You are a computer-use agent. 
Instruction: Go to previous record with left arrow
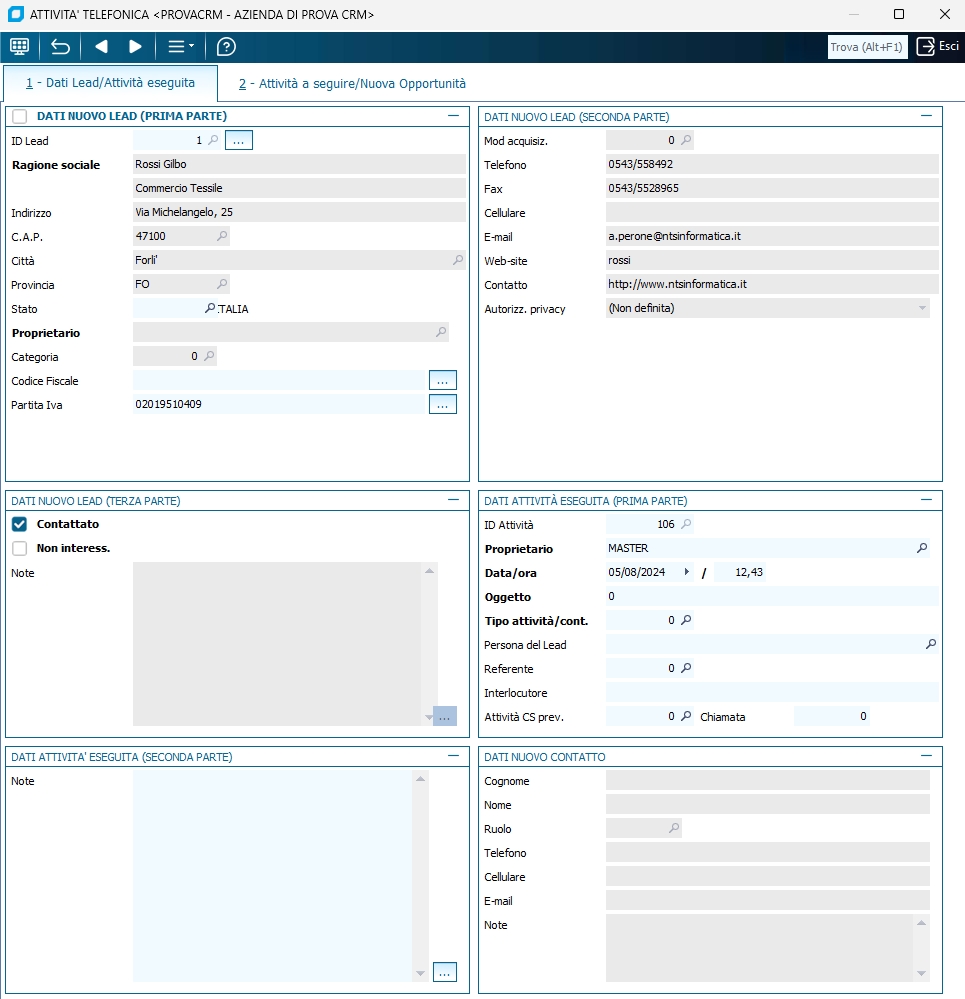pyautogui.click(x=100, y=47)
